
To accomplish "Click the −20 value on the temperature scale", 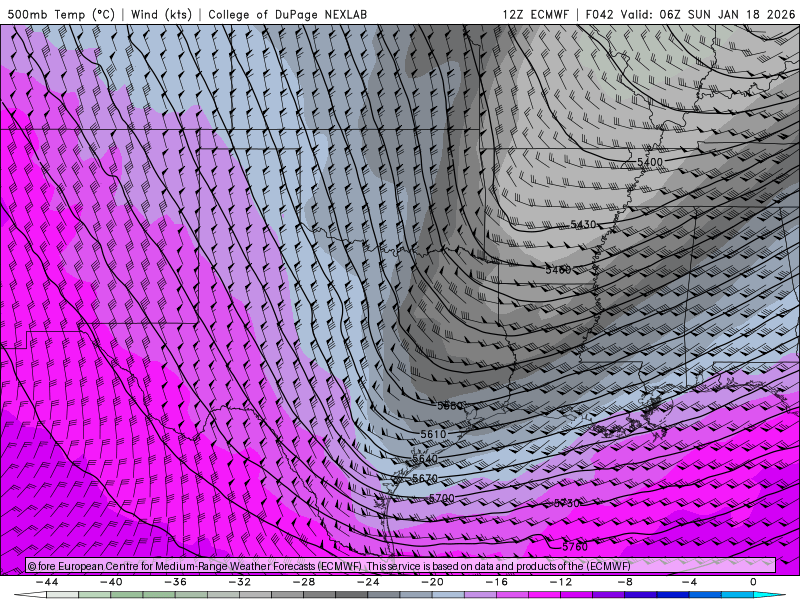I will [x=432, y=582].
